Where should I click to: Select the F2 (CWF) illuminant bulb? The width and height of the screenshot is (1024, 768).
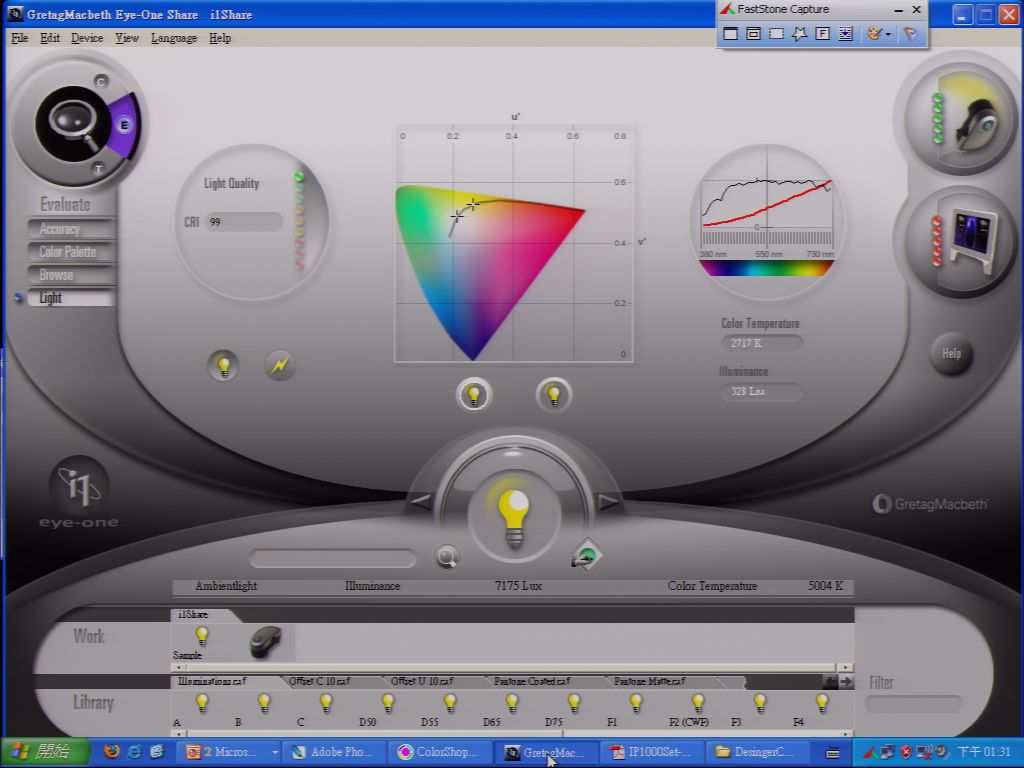tap(697, 703)
